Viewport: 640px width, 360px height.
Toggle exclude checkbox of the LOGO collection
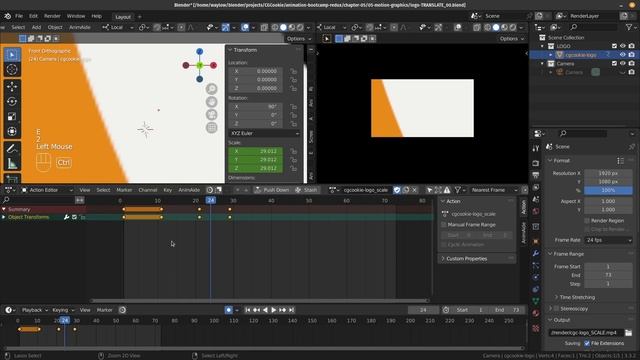pyautogui.click(x=614, y=46)
